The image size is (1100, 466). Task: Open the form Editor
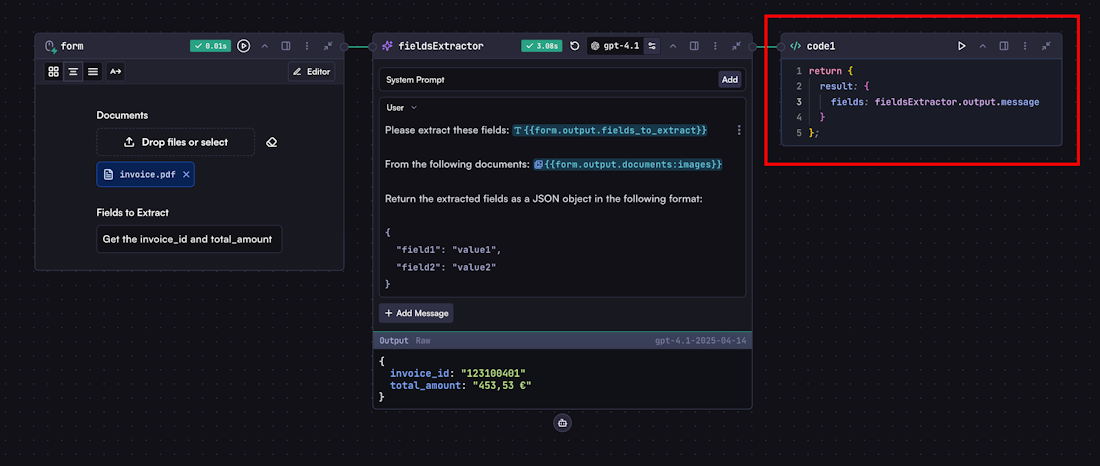[x=311, y=72]
